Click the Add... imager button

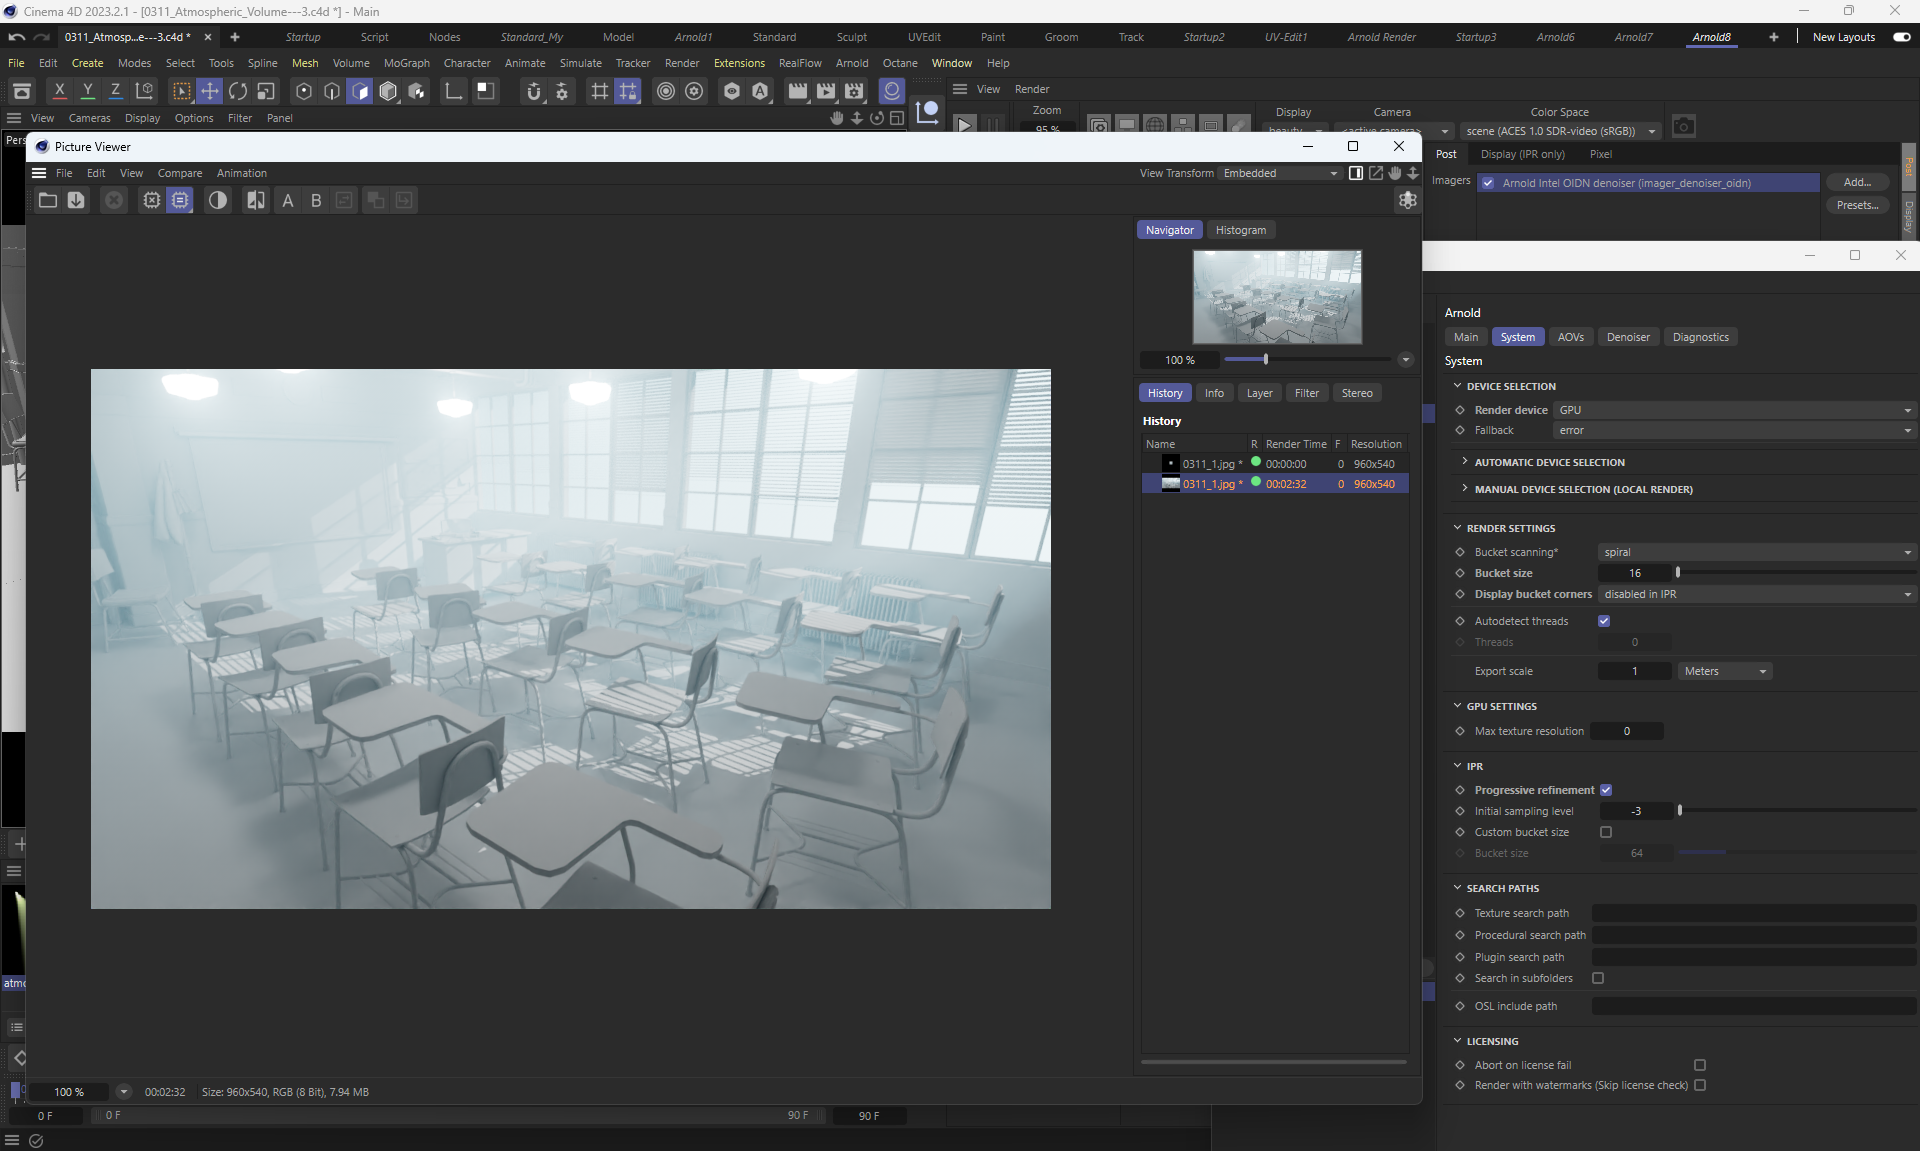[x=1857, y=182]
